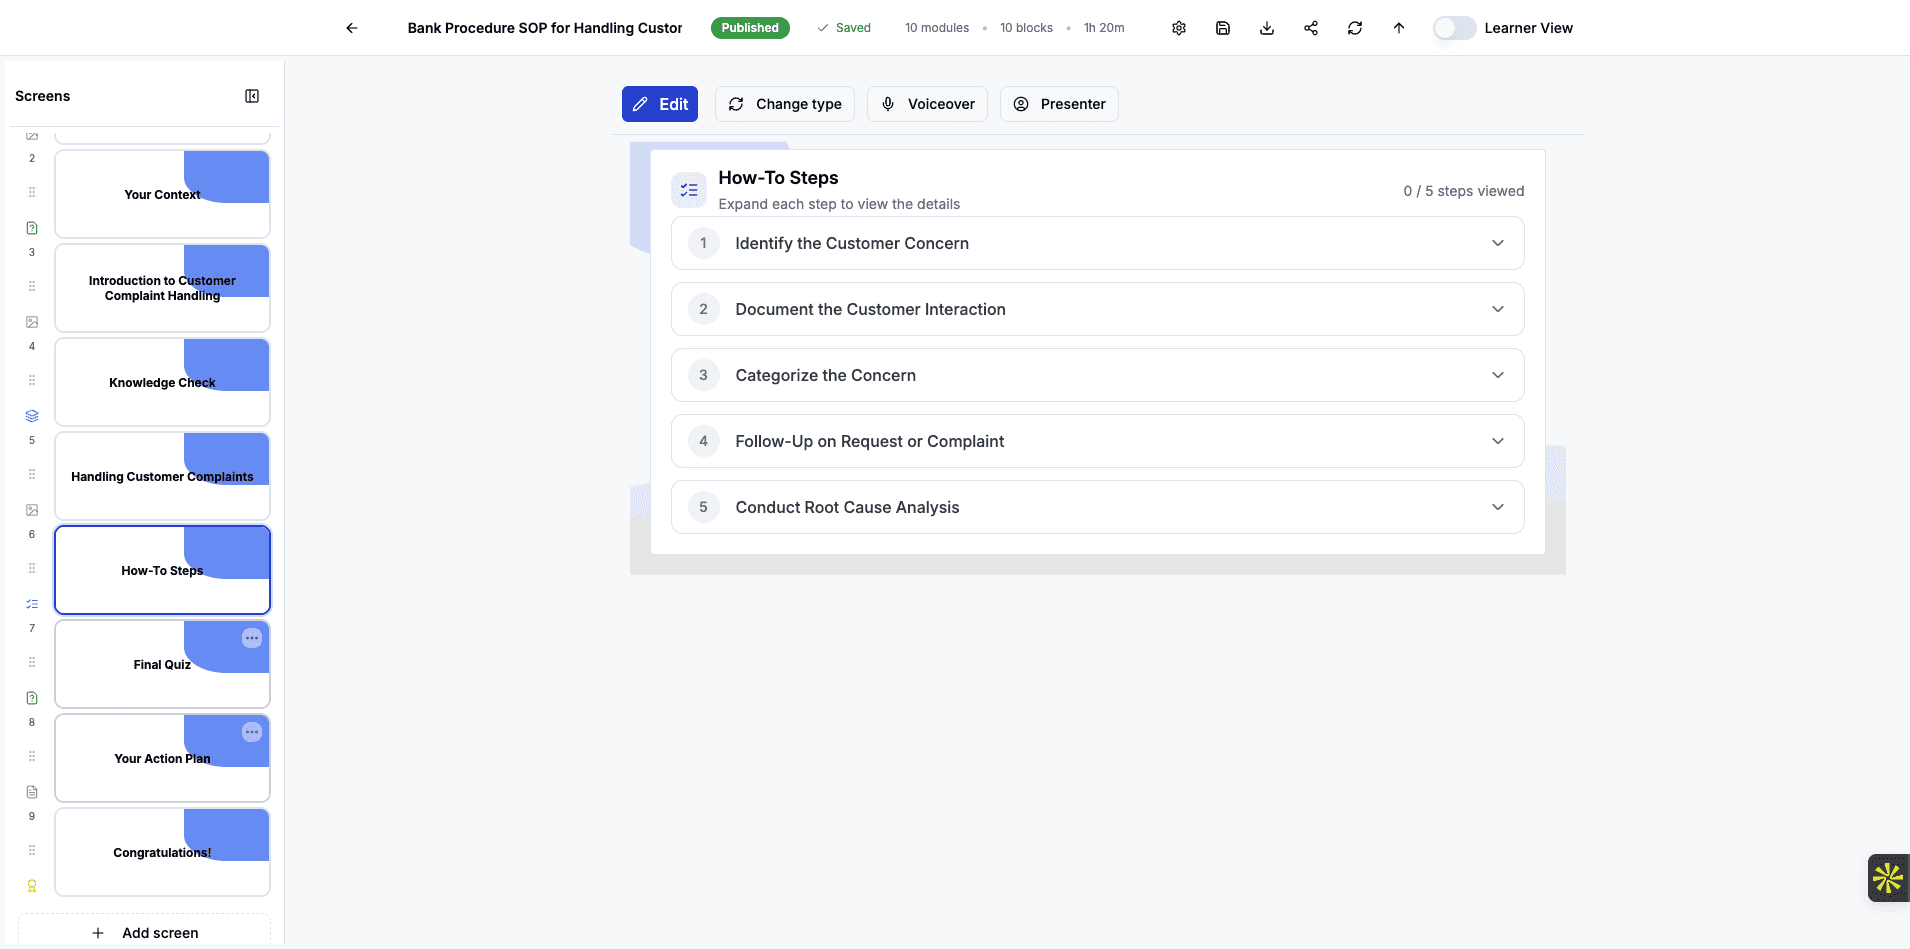
Task: Open more options on Final Quiz thumbnail
Action: coord(252,638)
